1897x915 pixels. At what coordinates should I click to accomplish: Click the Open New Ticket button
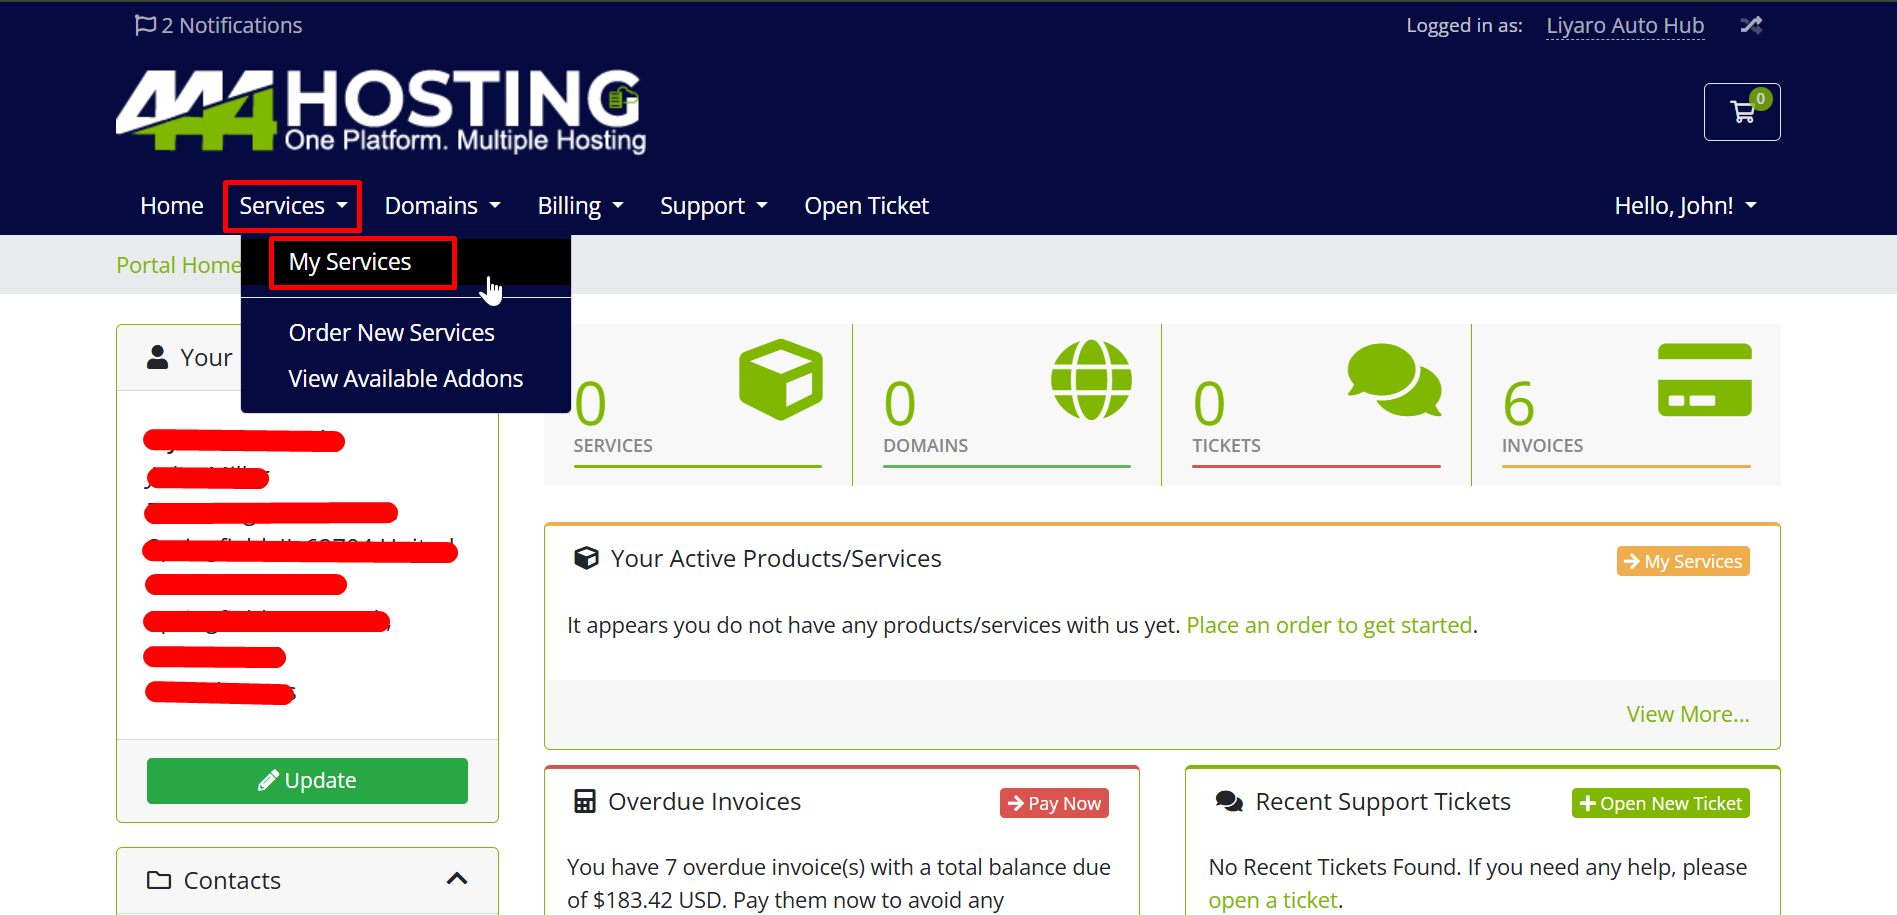[x=1660, y=803]
